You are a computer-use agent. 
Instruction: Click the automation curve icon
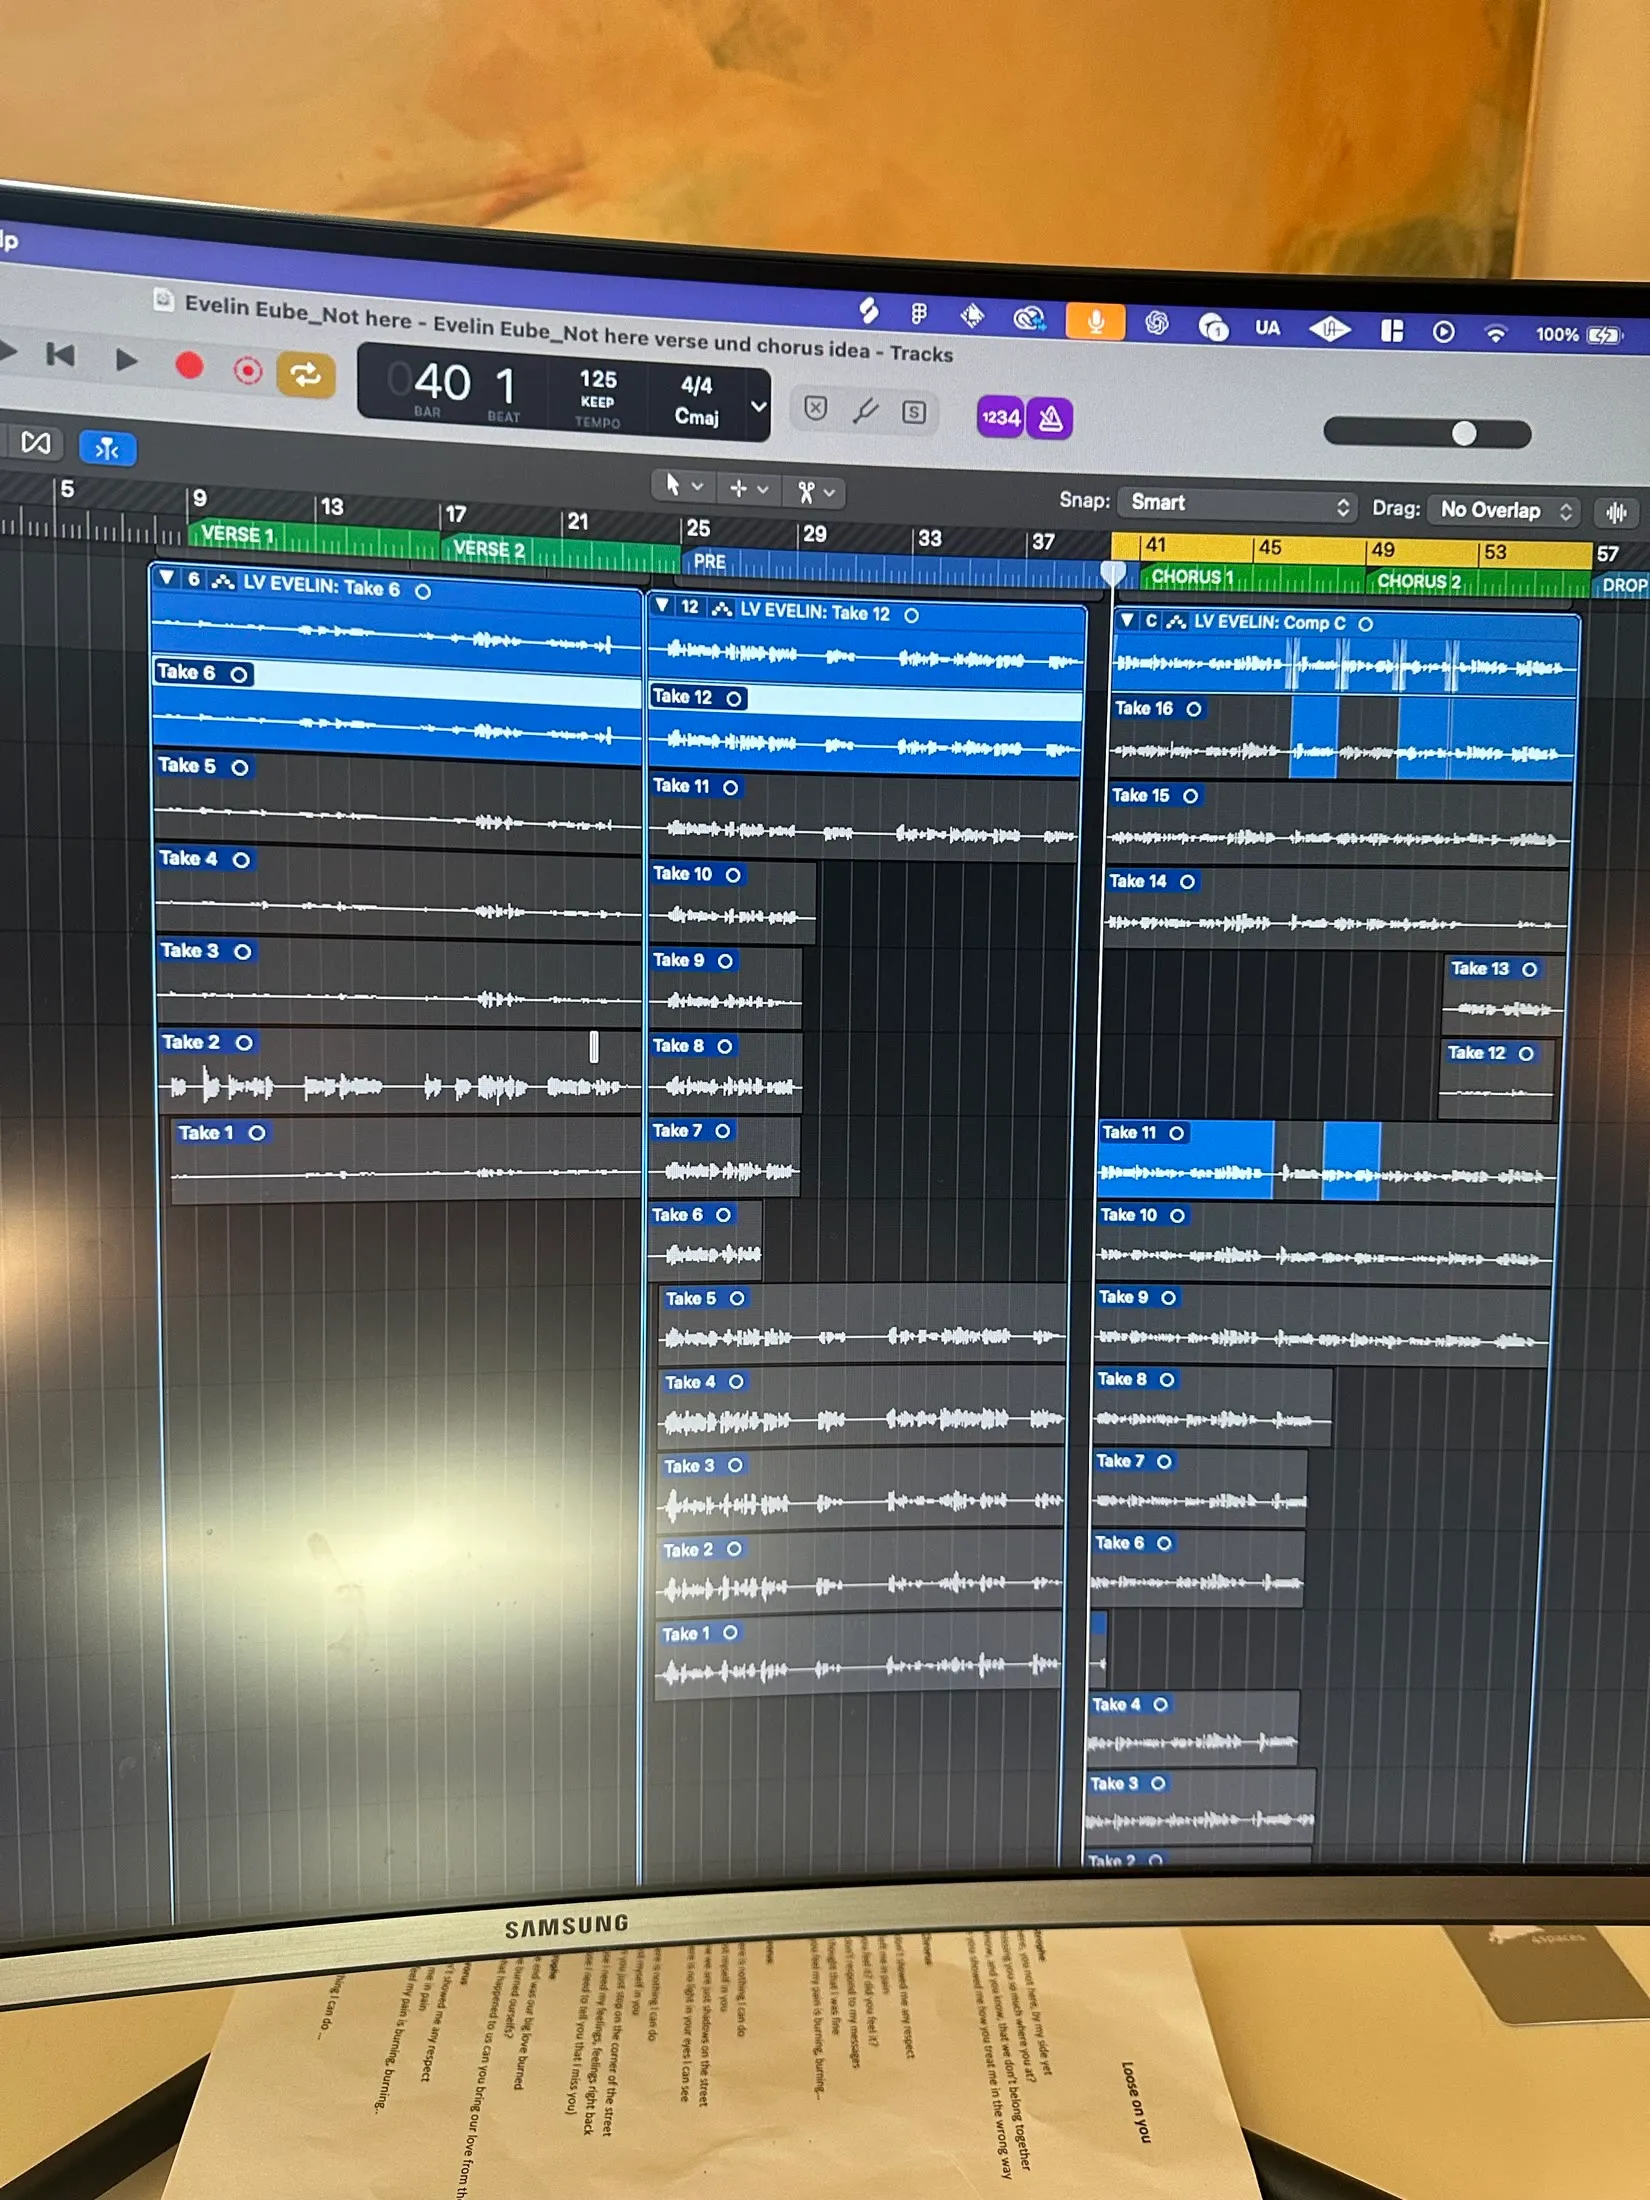(x=35, y=443)
